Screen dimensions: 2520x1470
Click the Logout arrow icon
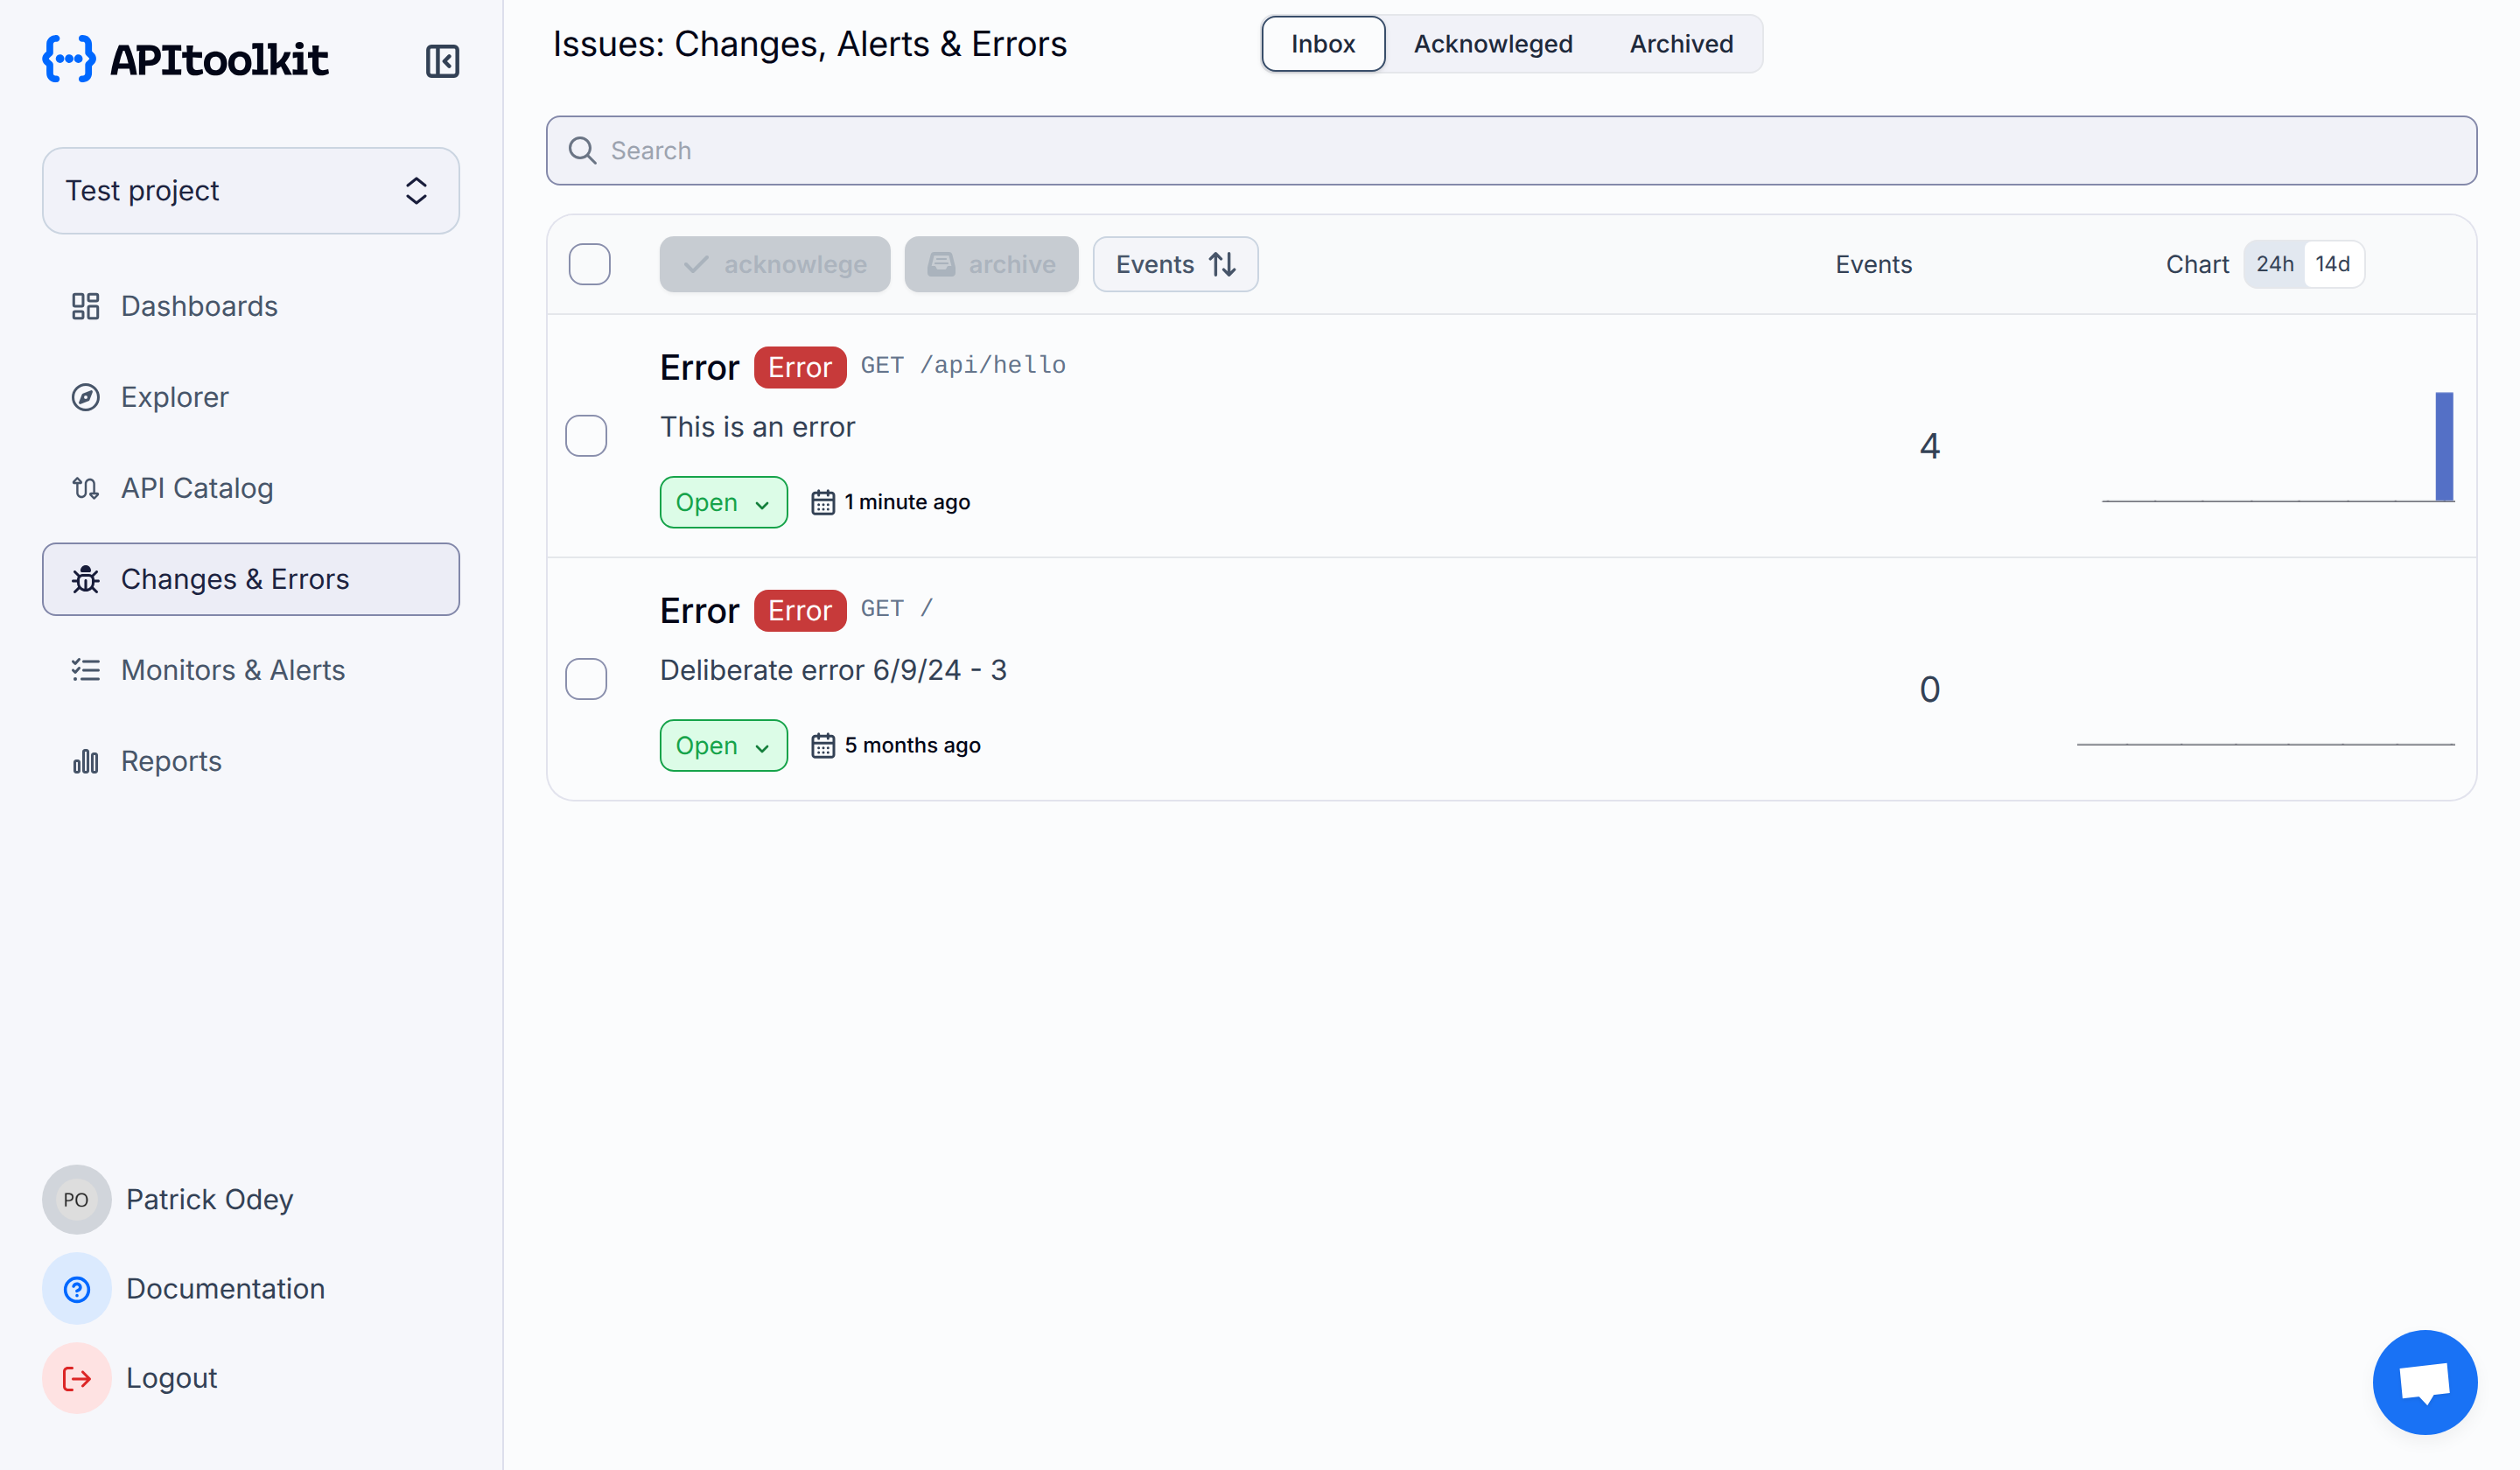coord(77,1378)
